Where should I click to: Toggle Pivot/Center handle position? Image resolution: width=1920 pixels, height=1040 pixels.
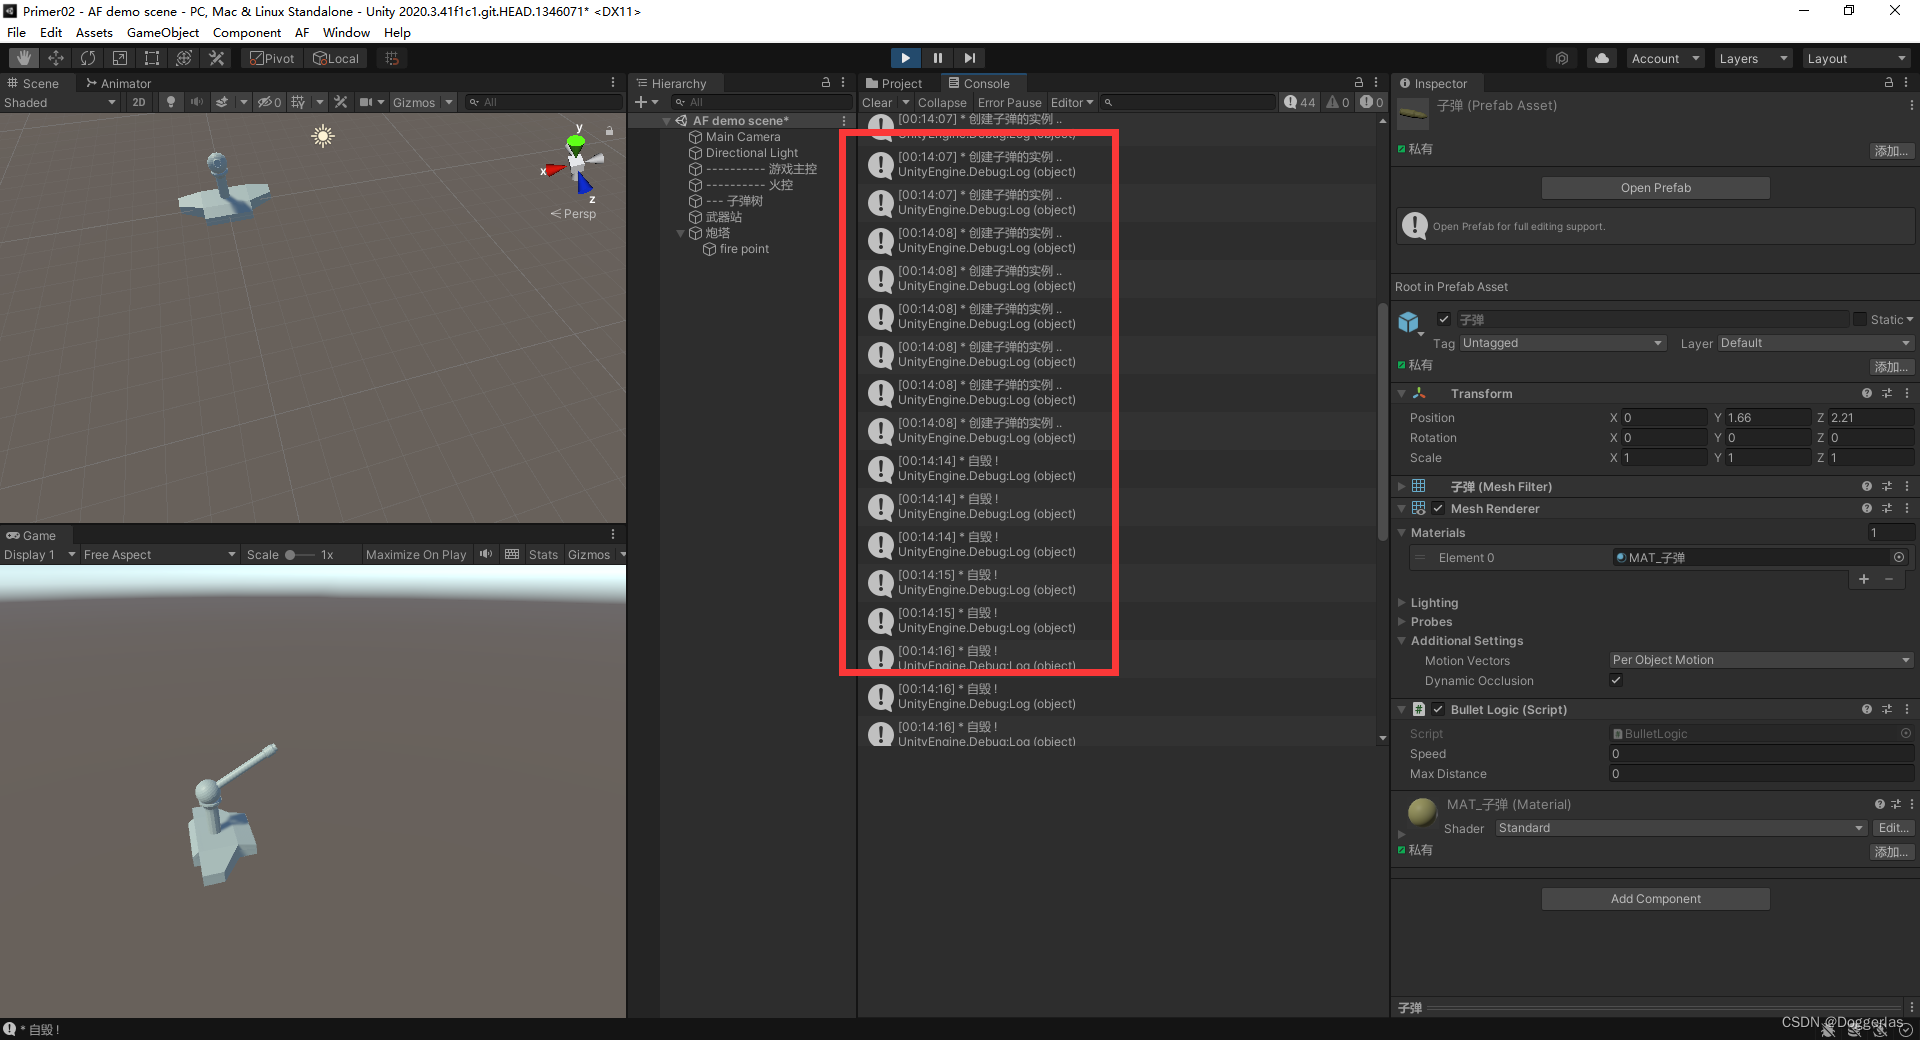[x=272, y=58]
